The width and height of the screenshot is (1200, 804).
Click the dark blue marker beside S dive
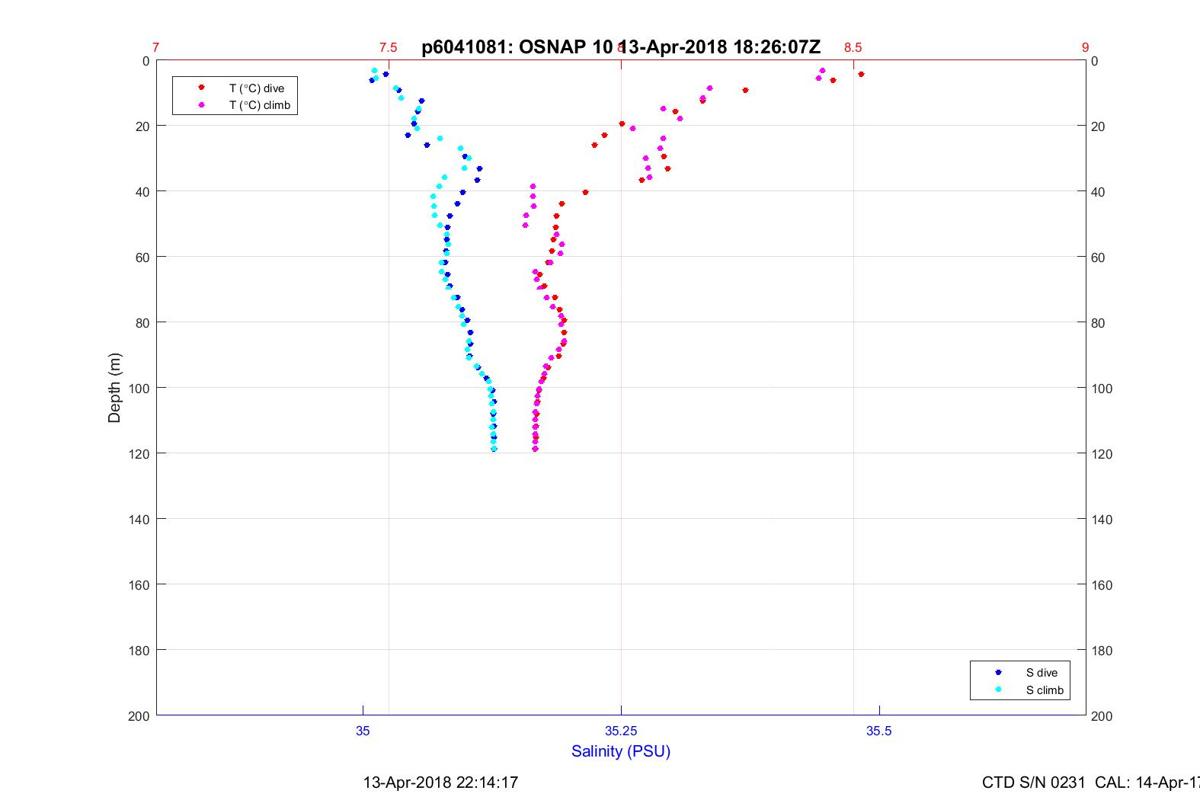point(998,673)
